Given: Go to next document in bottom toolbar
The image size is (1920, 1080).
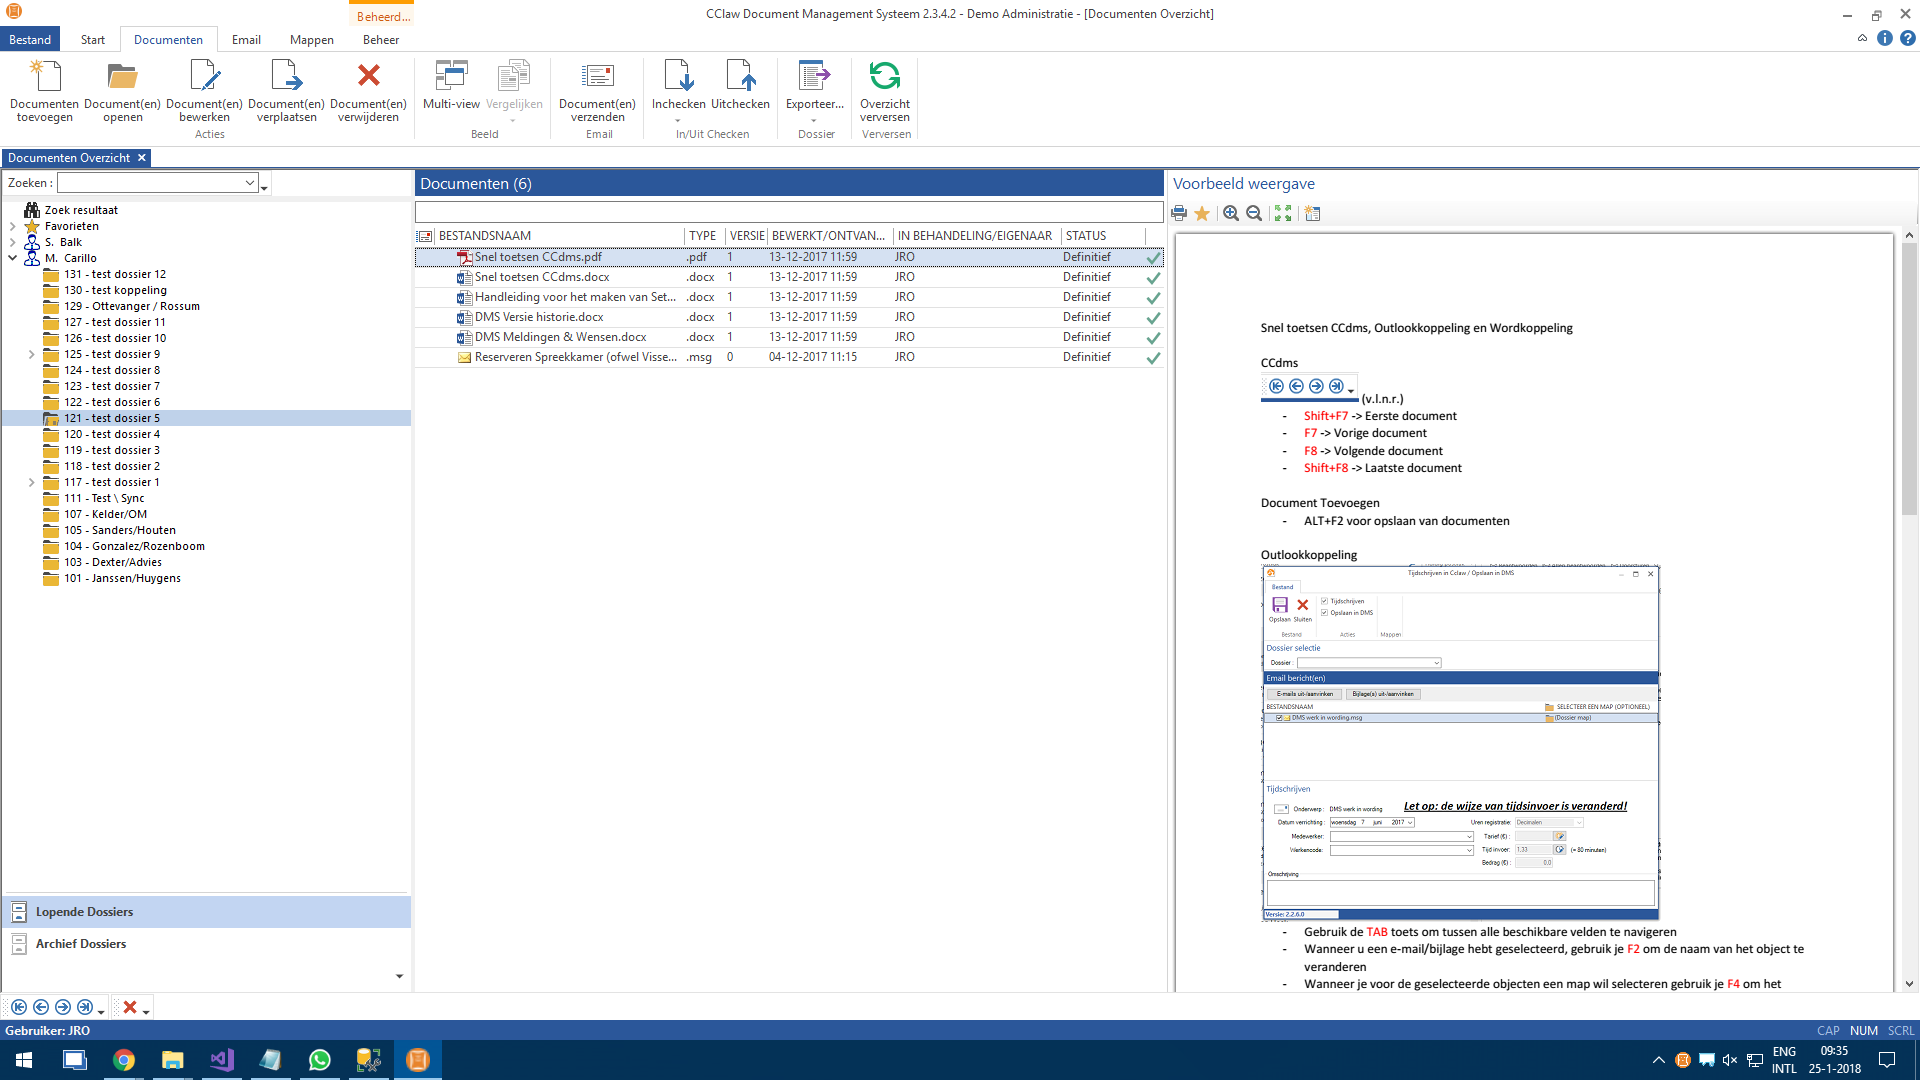Looking at the screenshot, I should pyautogui.click(x=63, y=1007).
